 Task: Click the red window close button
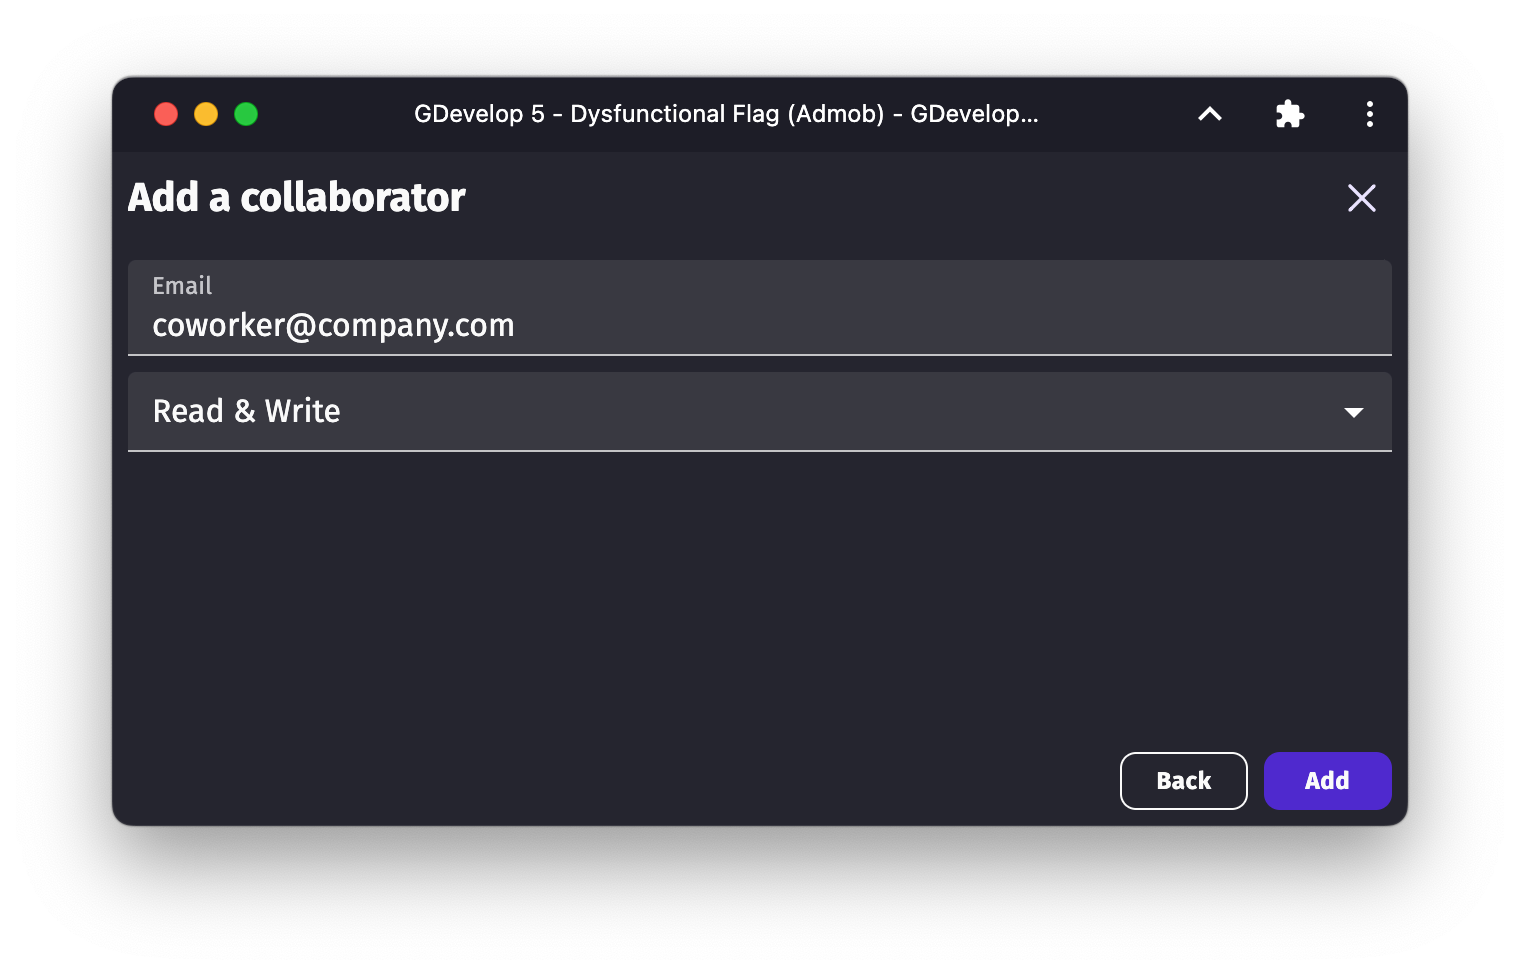(166, 114)
